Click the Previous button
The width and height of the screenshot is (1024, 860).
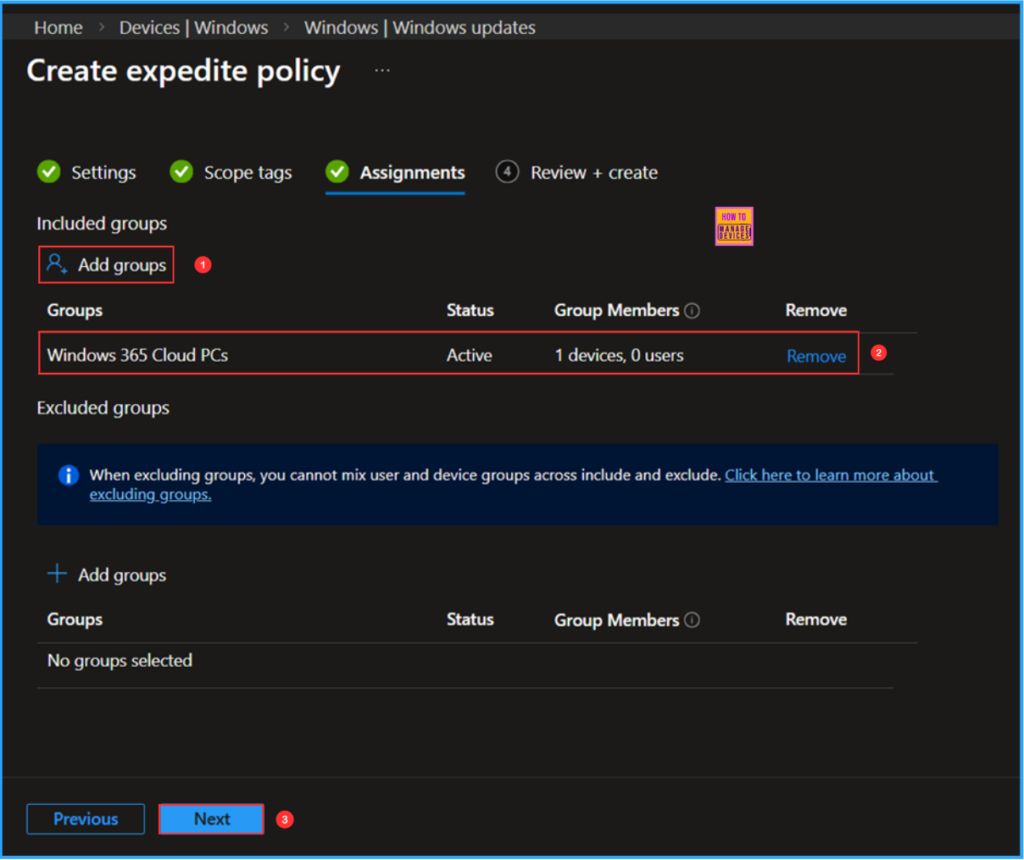tap(85, 818)
